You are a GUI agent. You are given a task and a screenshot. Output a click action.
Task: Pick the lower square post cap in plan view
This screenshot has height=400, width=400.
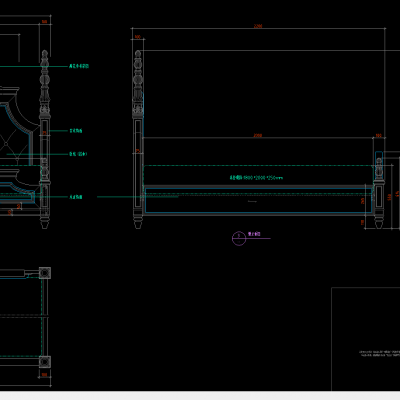coord(45,362)
